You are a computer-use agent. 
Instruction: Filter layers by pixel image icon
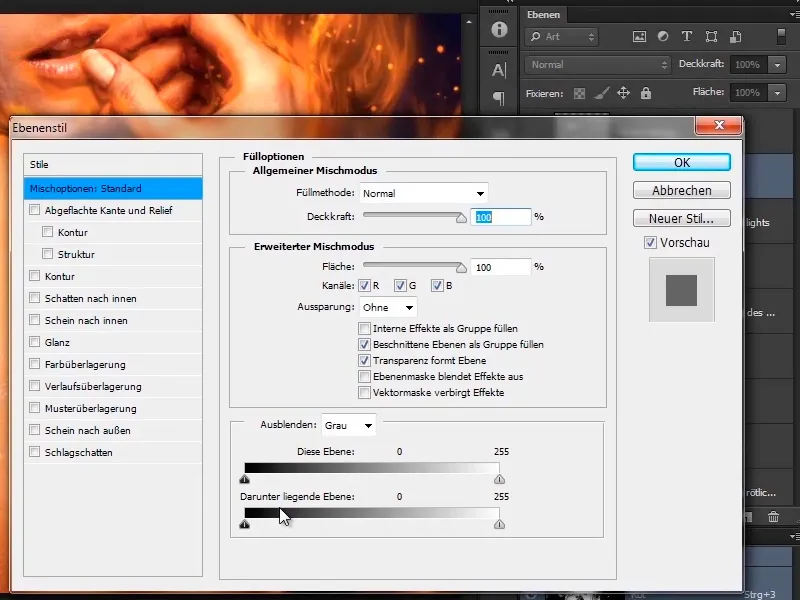pos(639,37)
